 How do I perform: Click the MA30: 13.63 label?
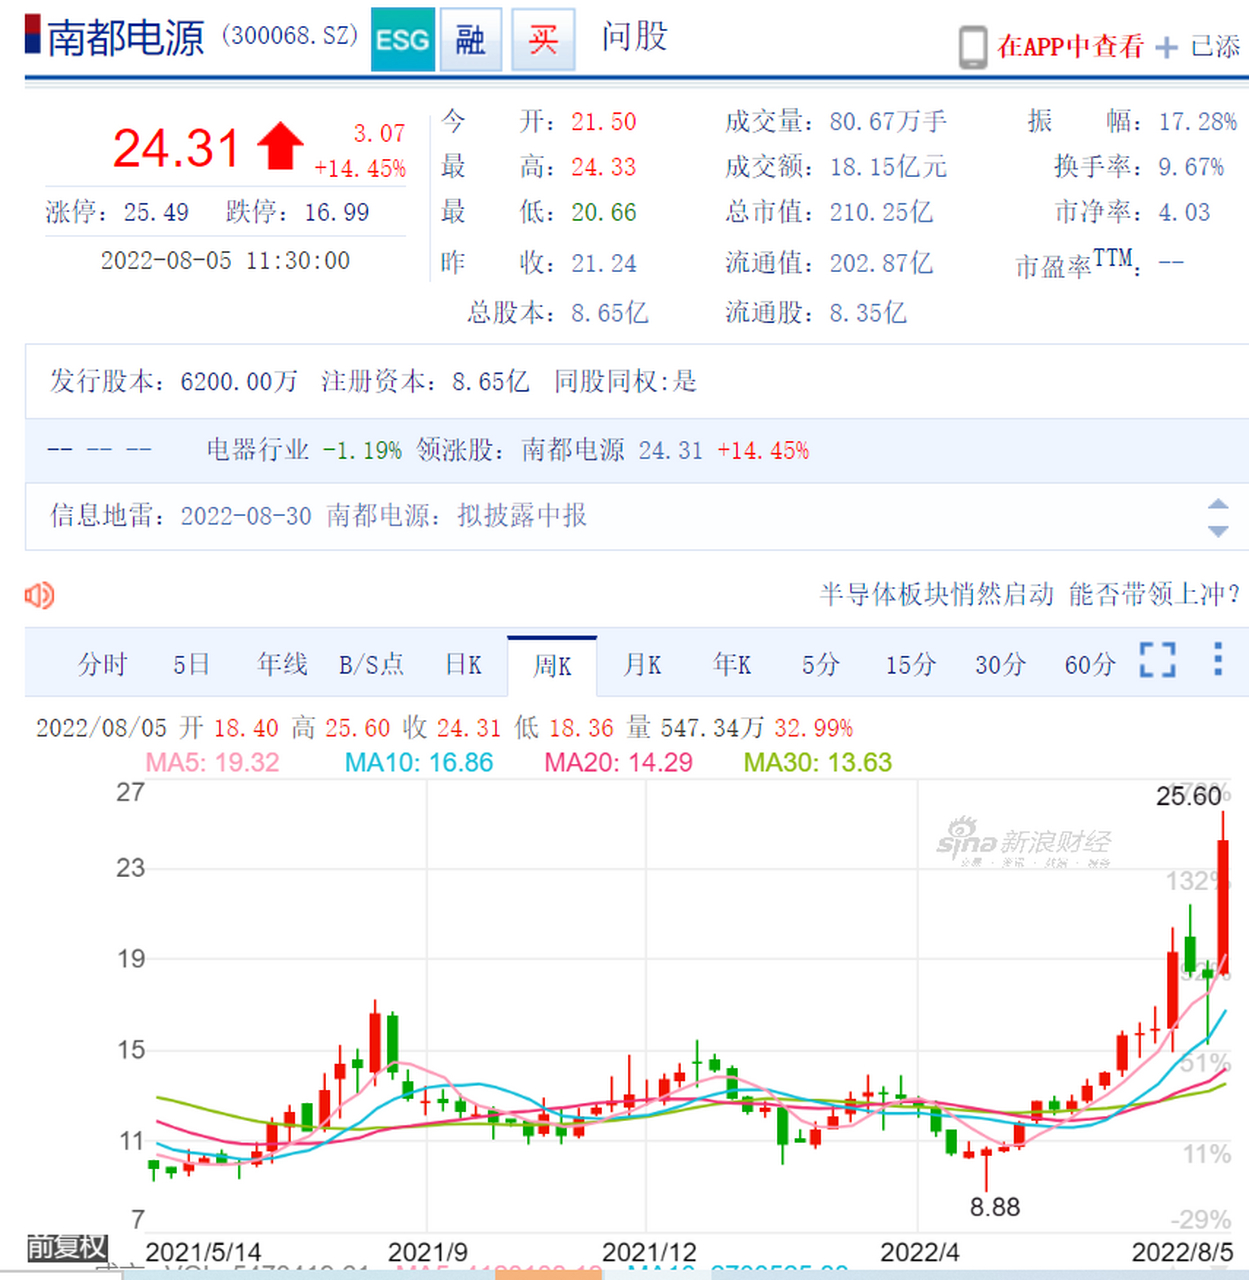tap(818, 763)
